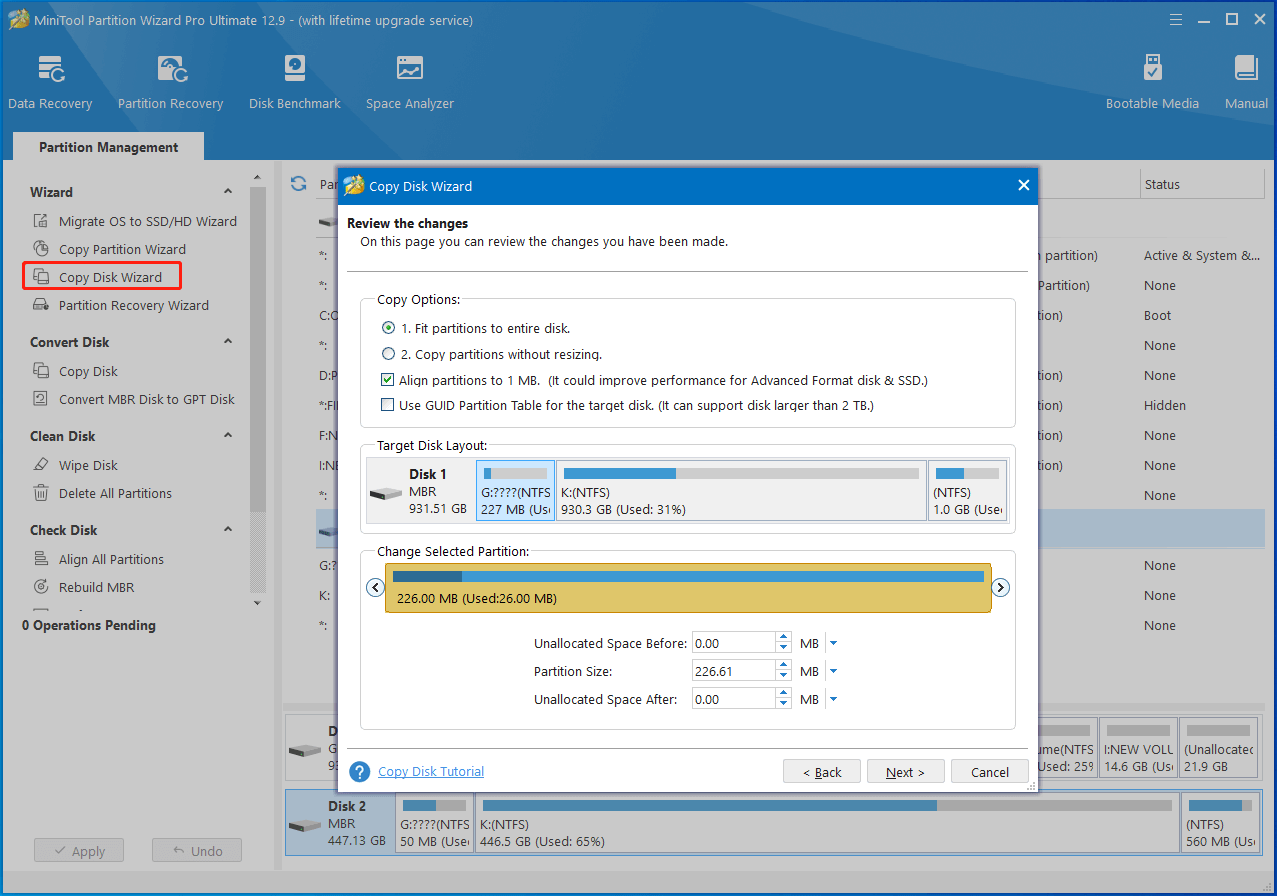Start the Disk Benchmark tool
The image size is (1277, 896).
[x=294, y=80]
